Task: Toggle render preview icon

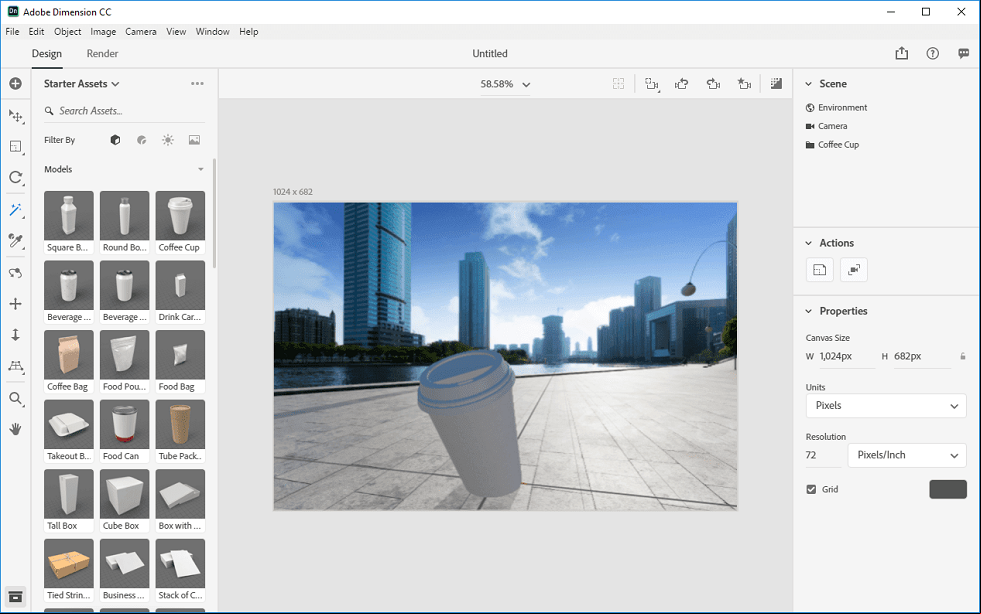Action: click(776, 83)
